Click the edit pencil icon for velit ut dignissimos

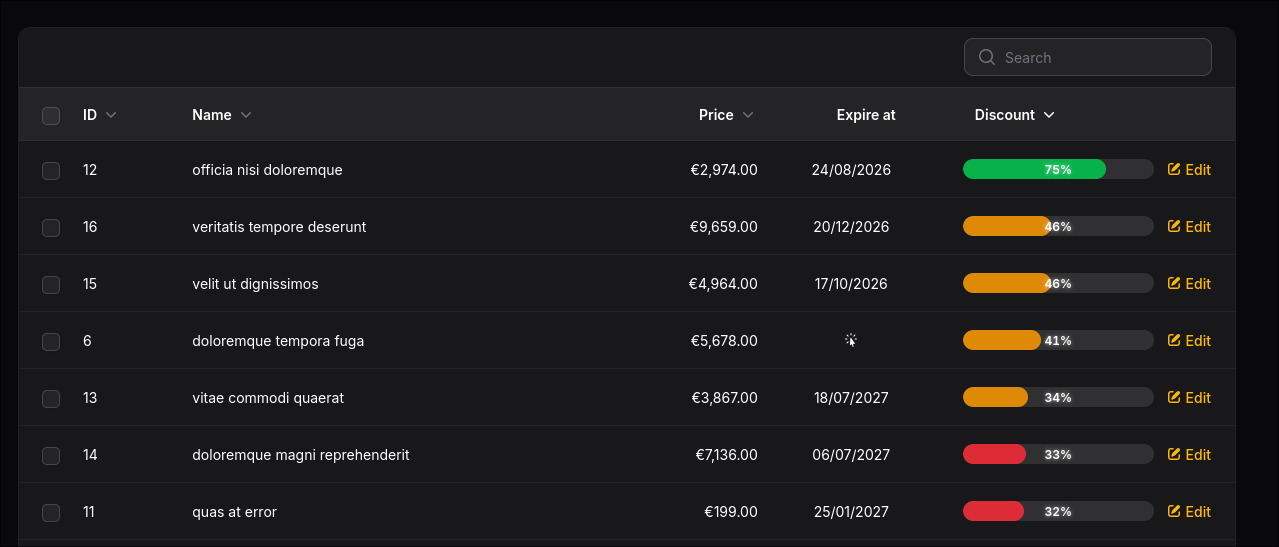[x=1174, y=284]
